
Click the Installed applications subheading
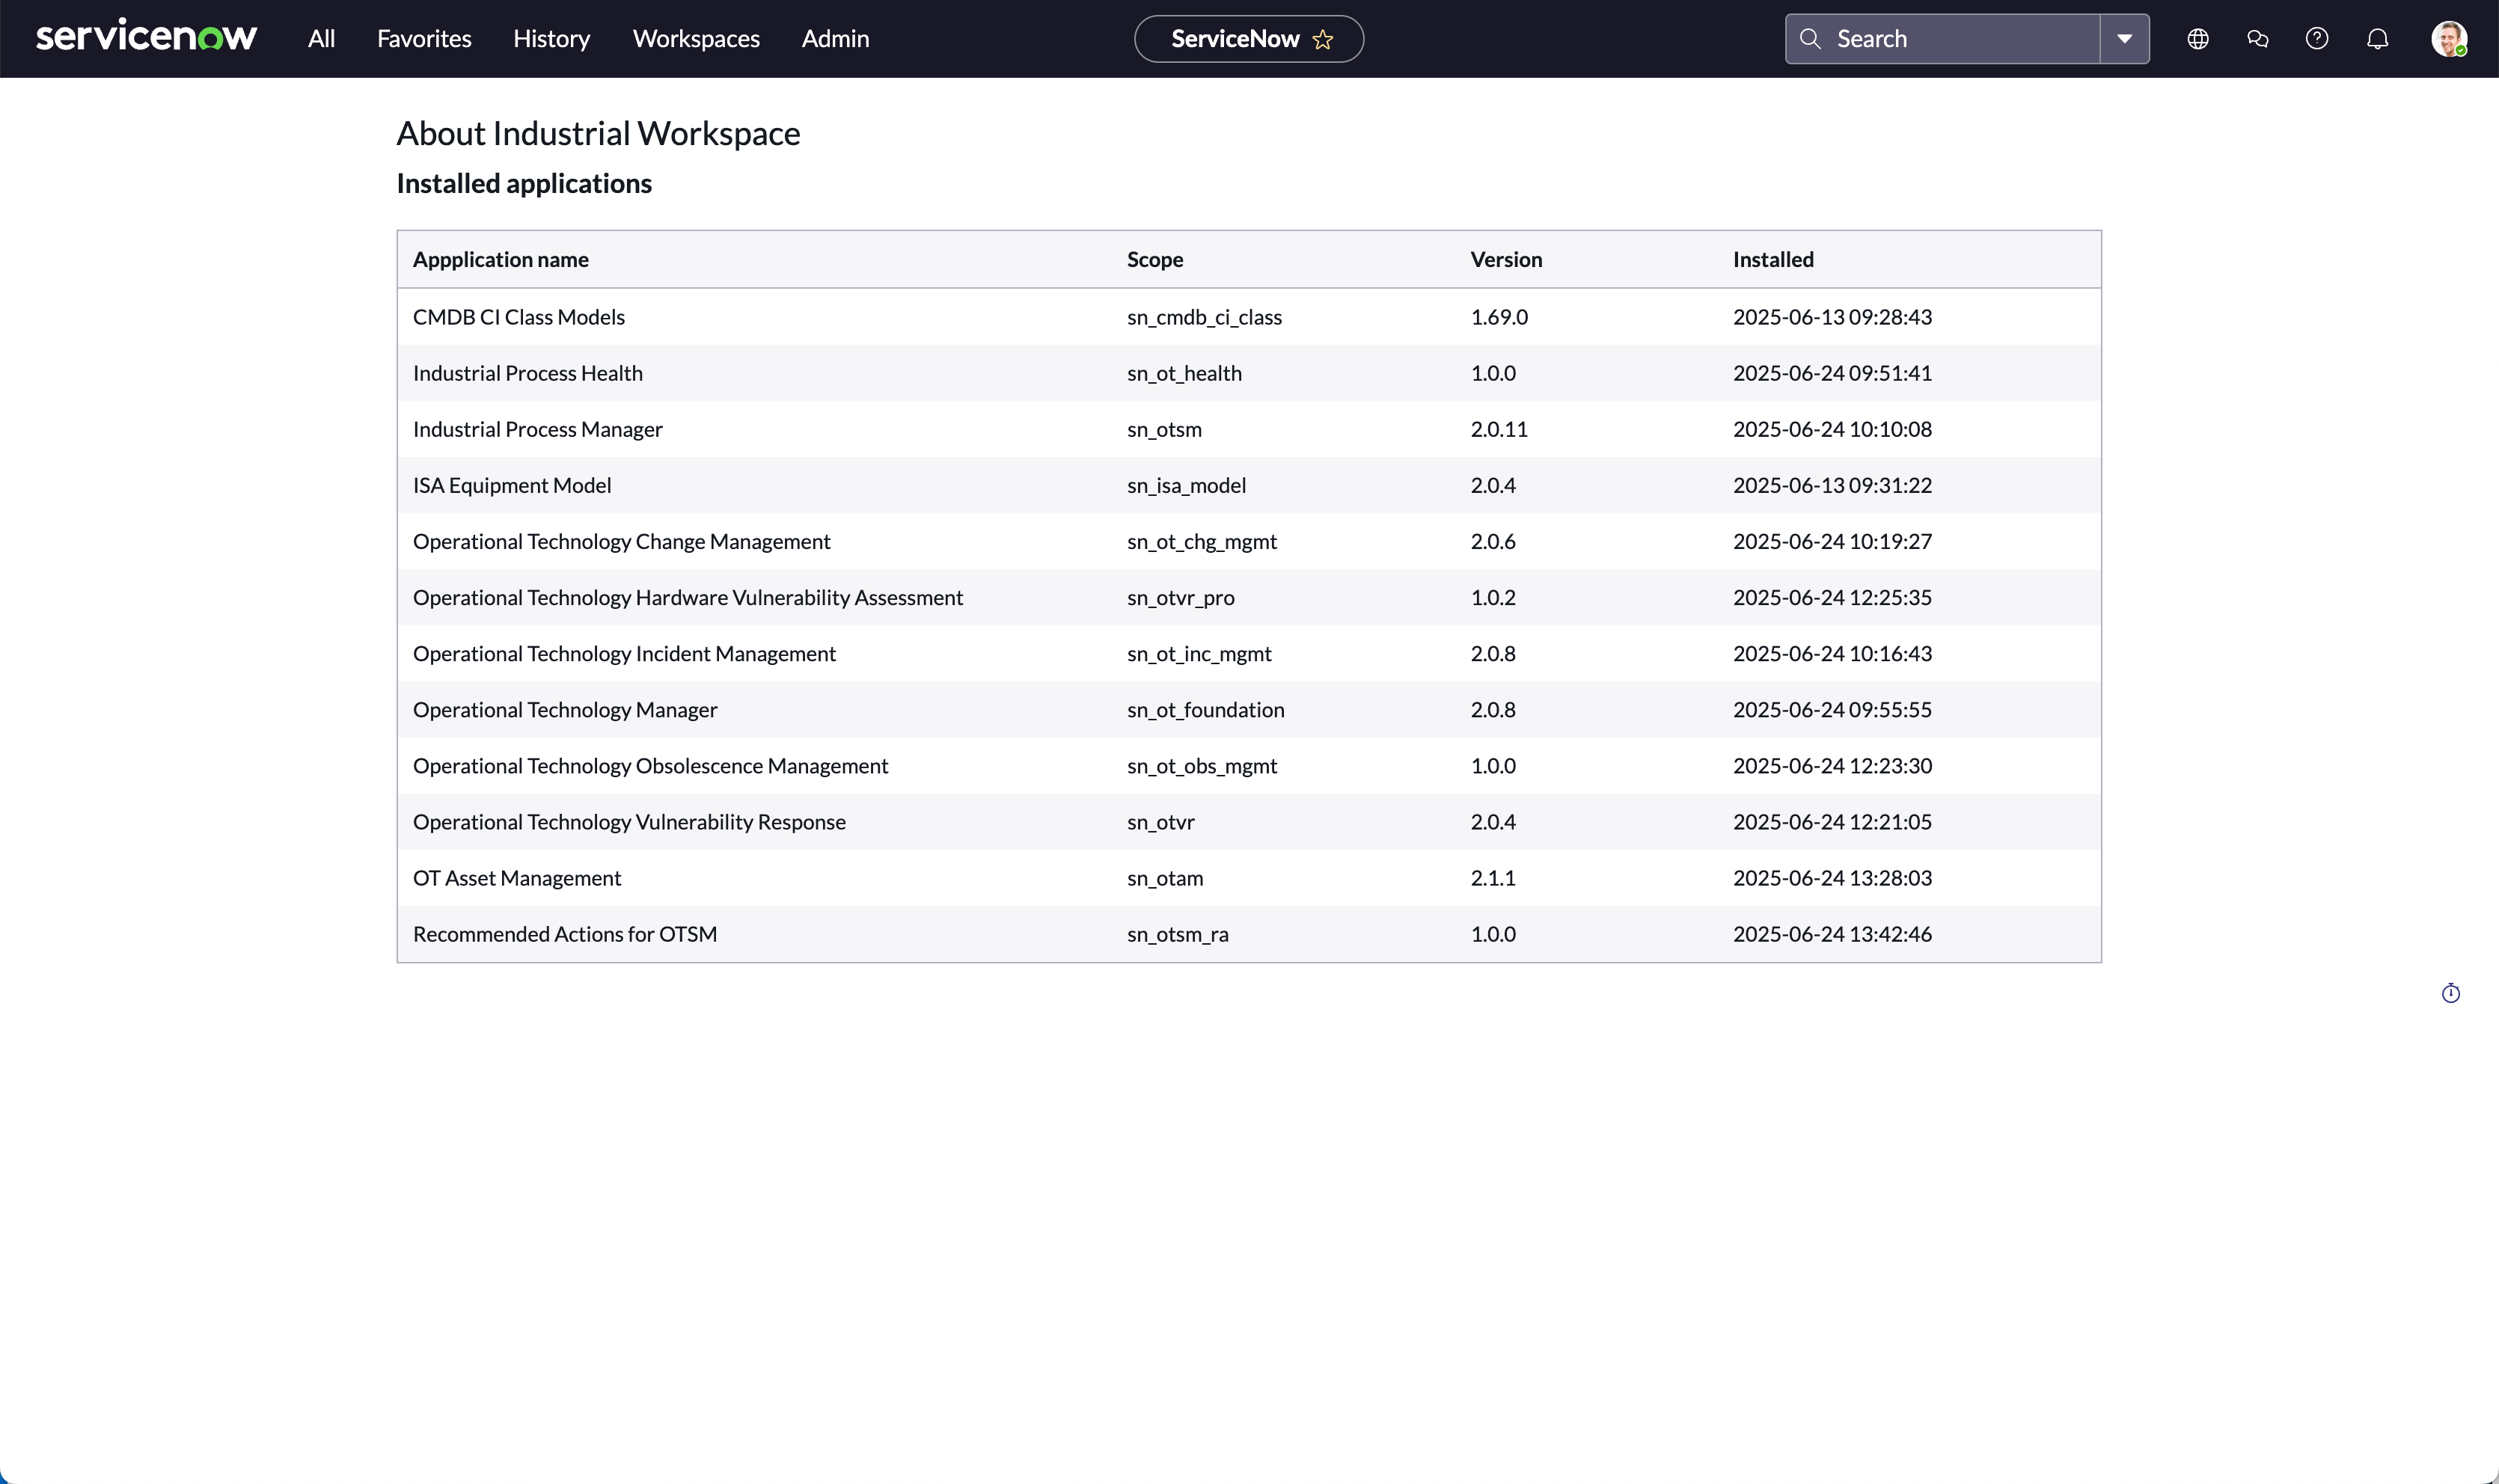(524, 183)
